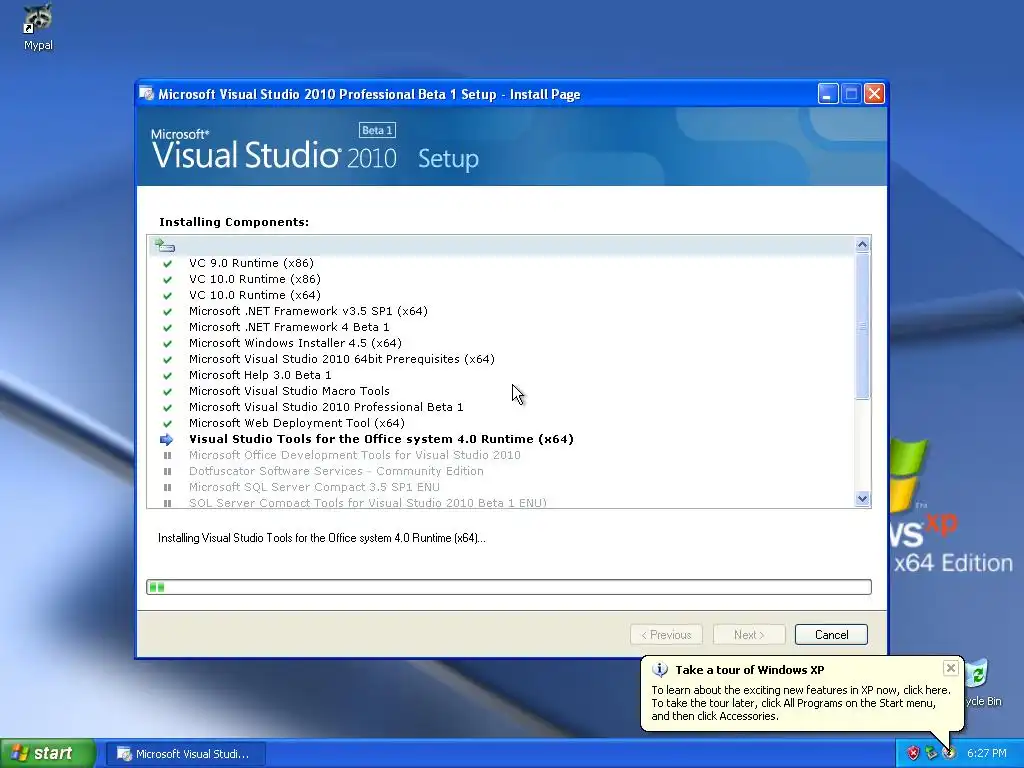Click the scroll up arrow of component list
This screenshot has height=768, width=1024.
click(x=862, y=244)
